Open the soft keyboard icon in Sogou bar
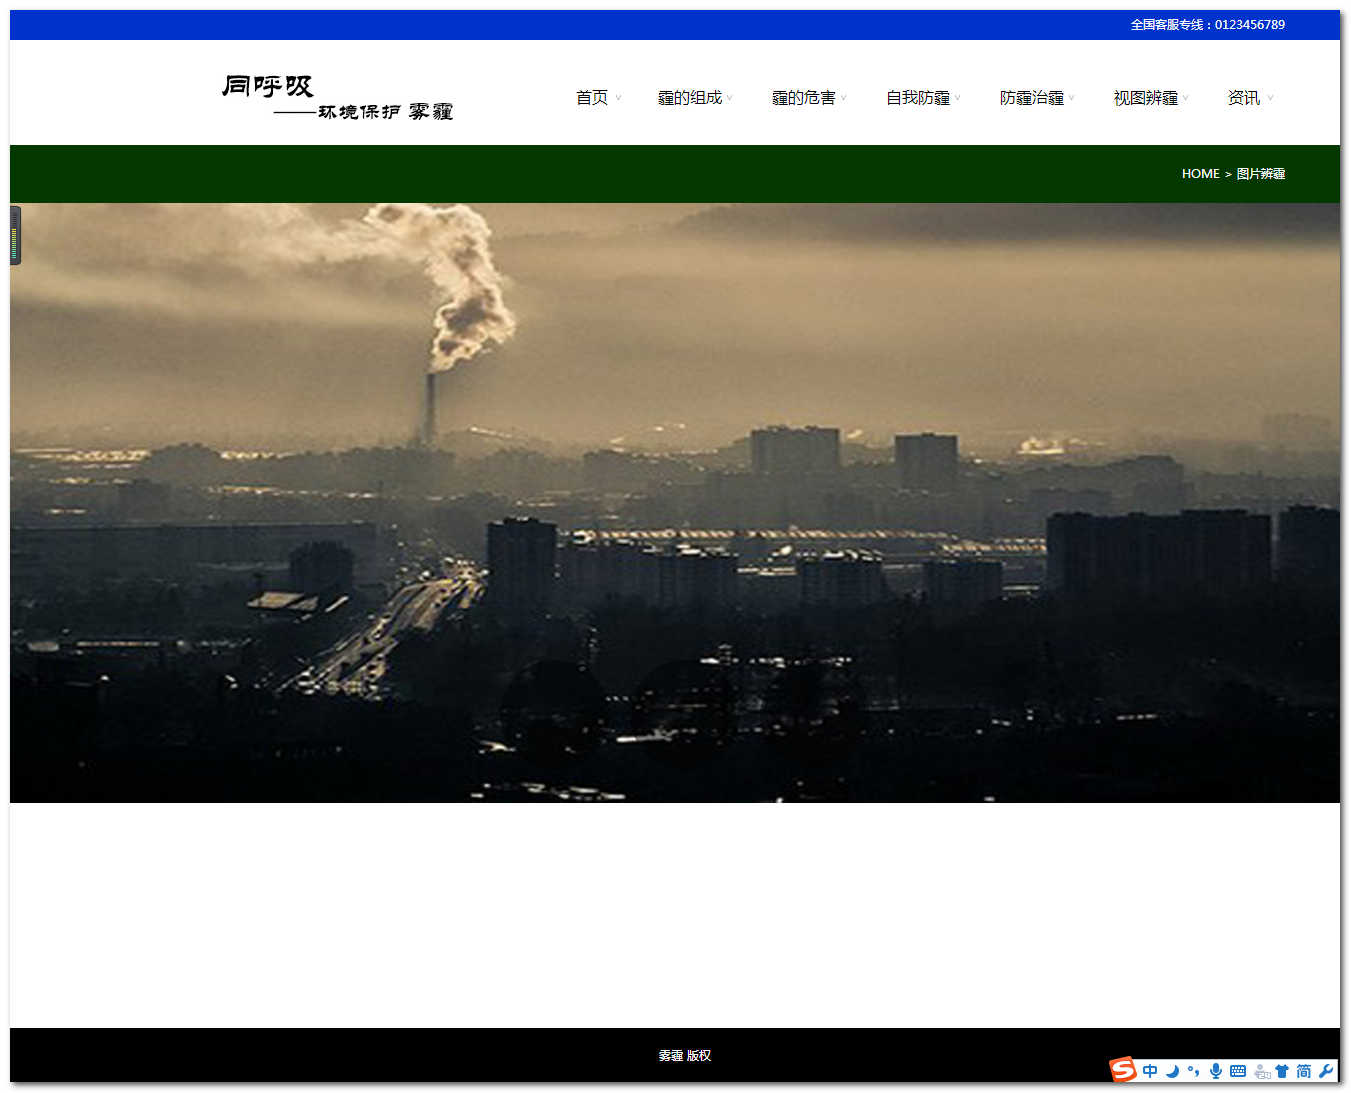Viewport: 1351px width, 1093px height. [x=1238, y=1071]
